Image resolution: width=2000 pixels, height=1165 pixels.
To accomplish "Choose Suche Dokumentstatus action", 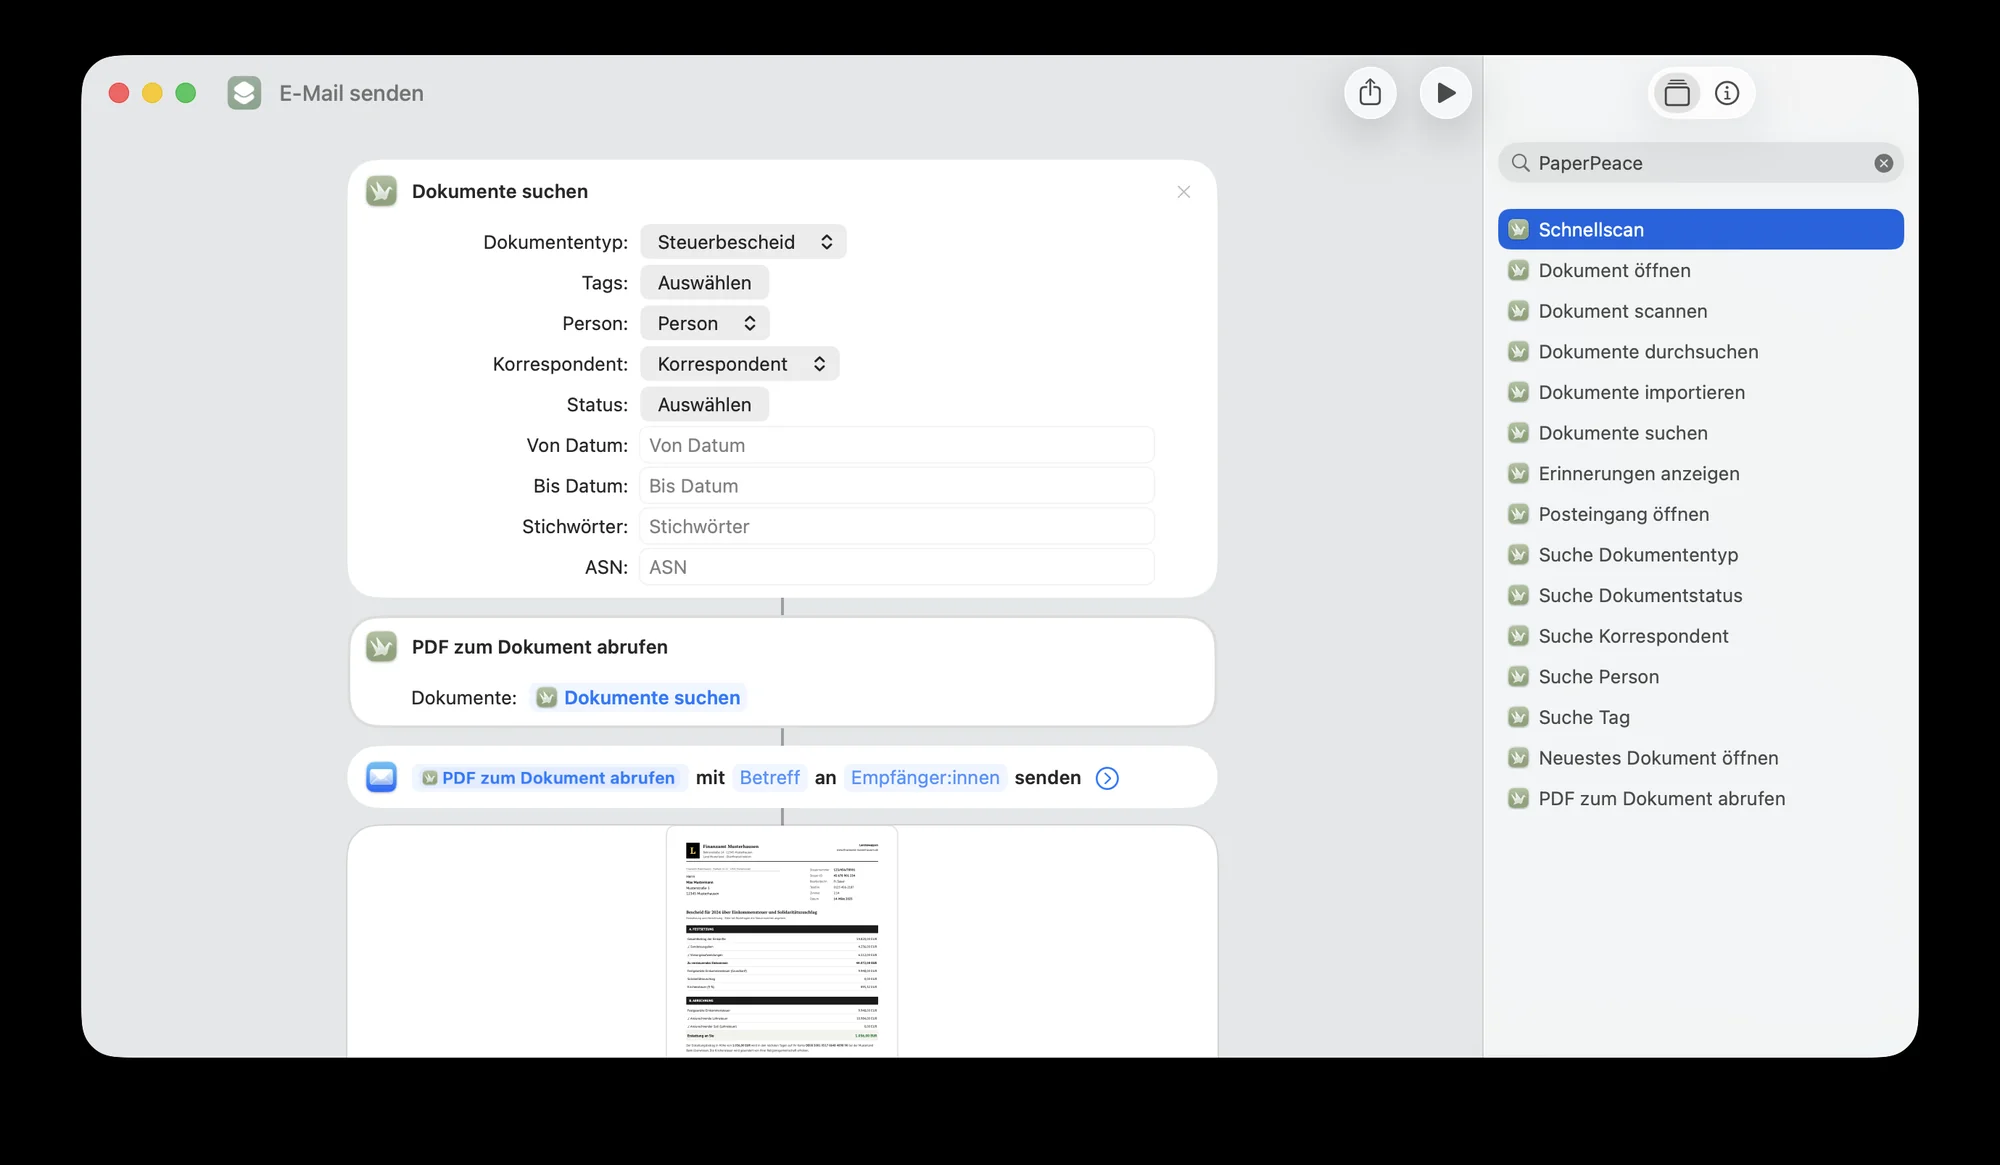I will pyautogui.click(x=1700, y=596).
